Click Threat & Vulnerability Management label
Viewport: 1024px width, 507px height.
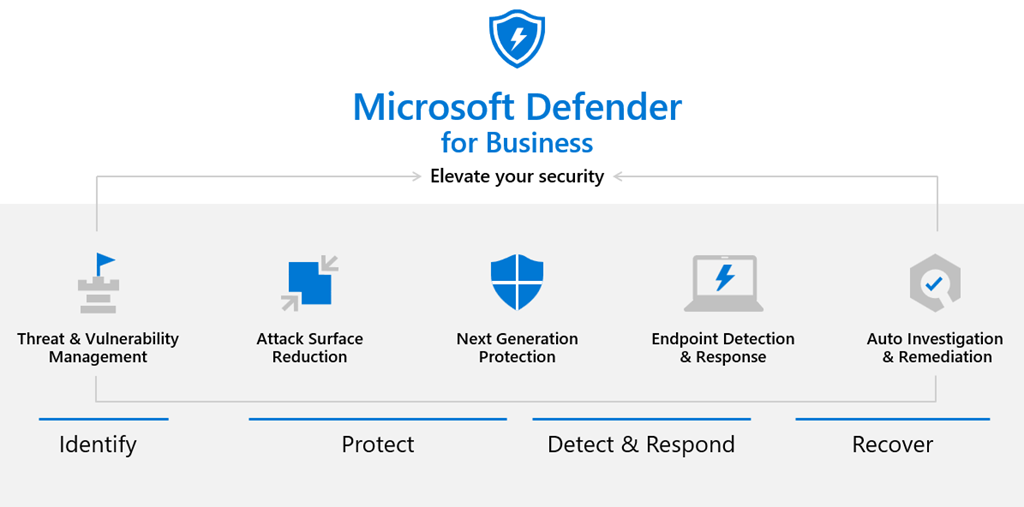98,348
